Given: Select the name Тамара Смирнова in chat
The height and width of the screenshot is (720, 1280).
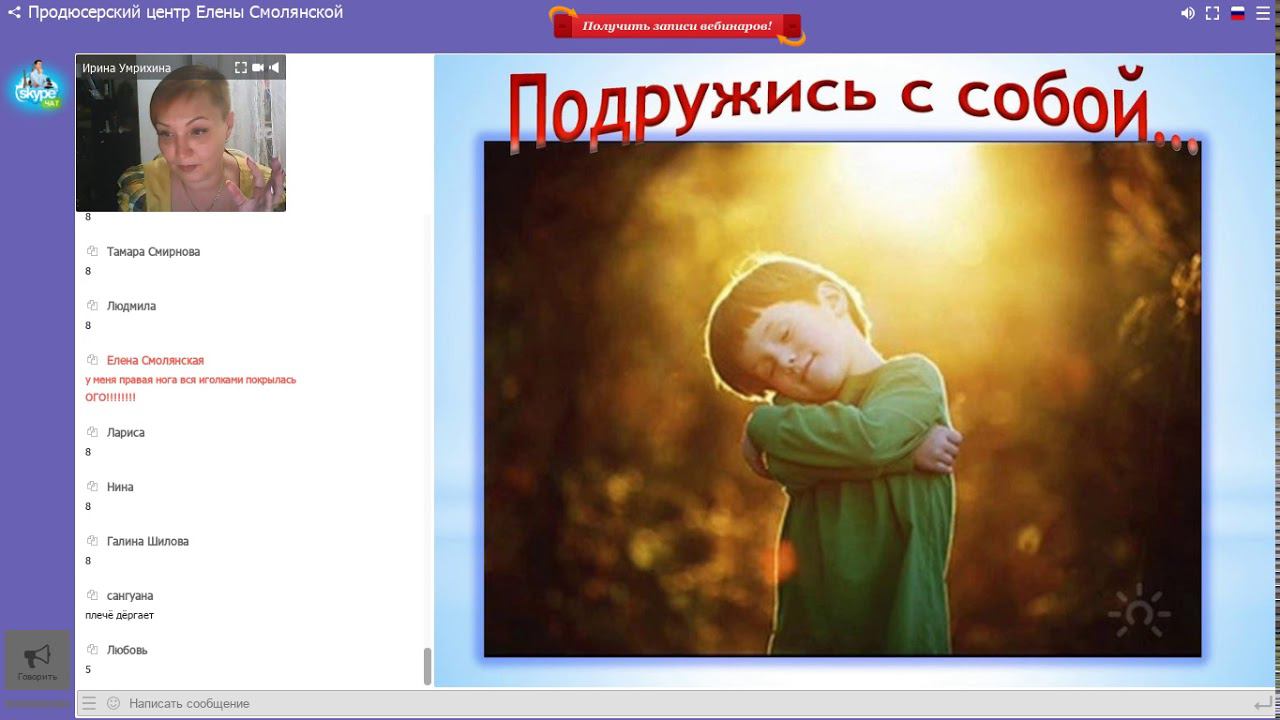Looking at the screenshot, I should click(x=153, y=252).
